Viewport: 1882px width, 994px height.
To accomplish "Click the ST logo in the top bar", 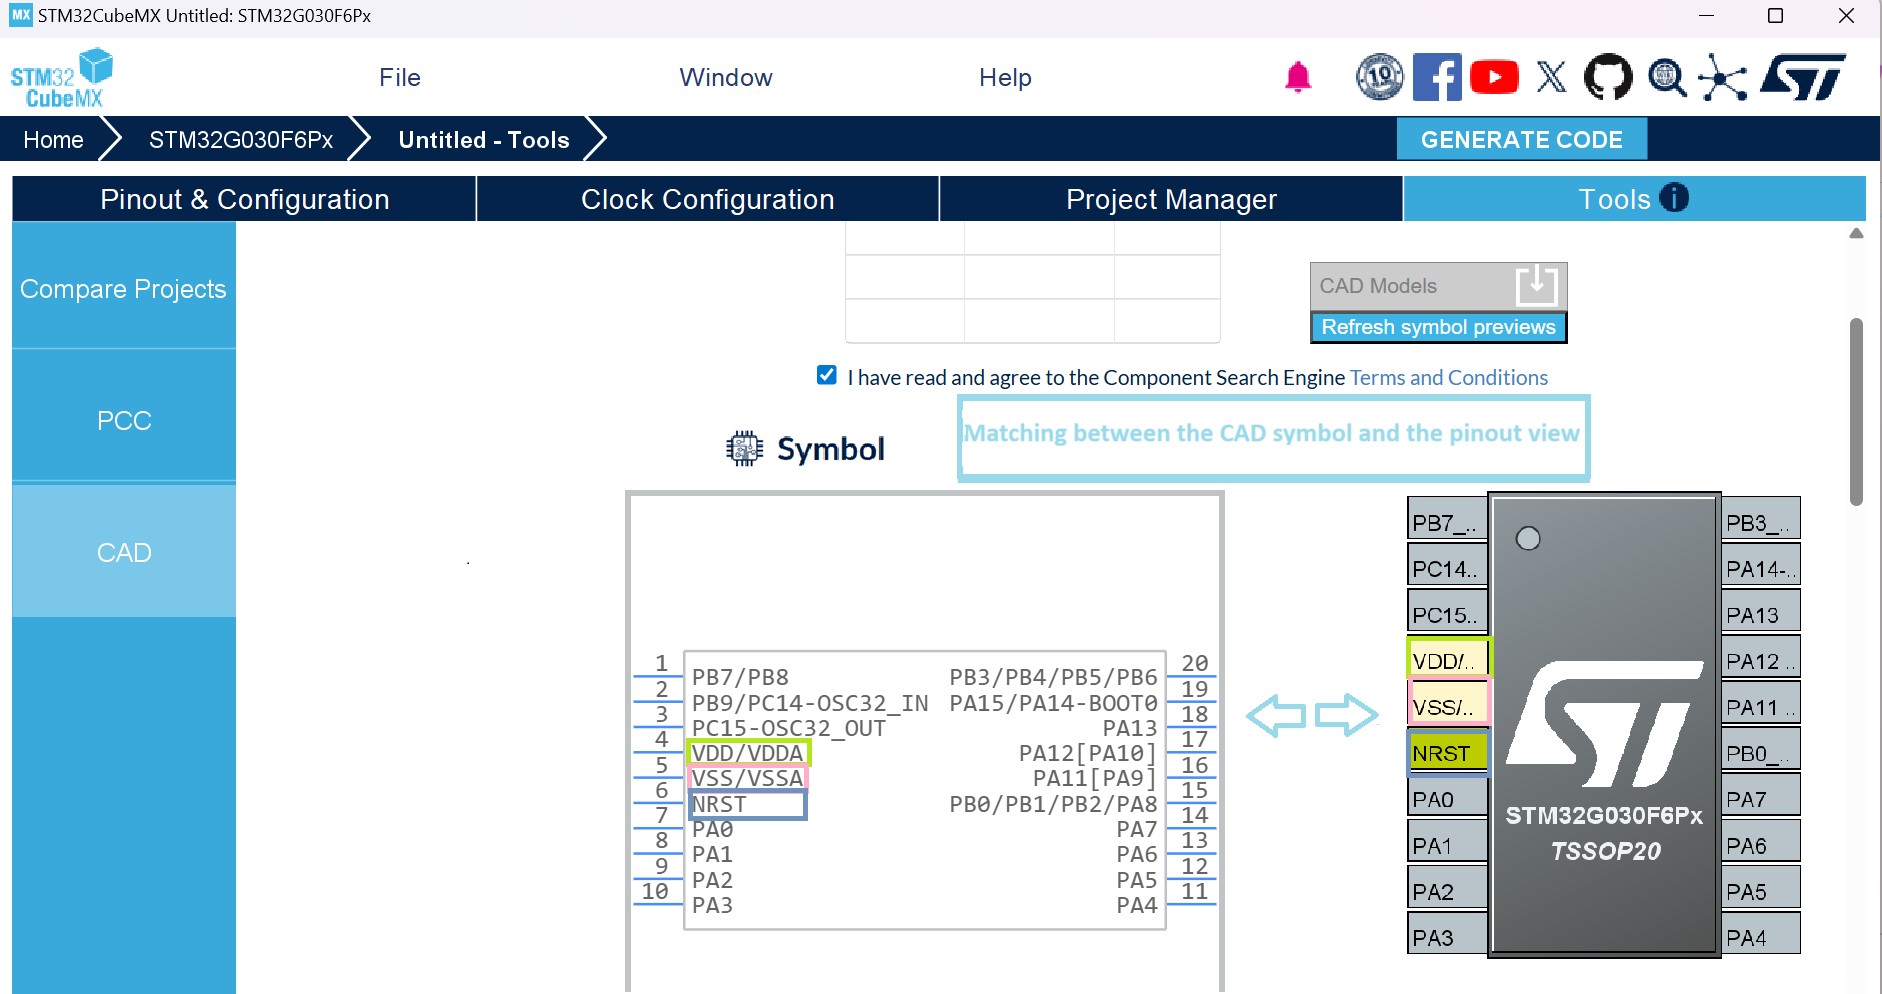I will 1803,77.
